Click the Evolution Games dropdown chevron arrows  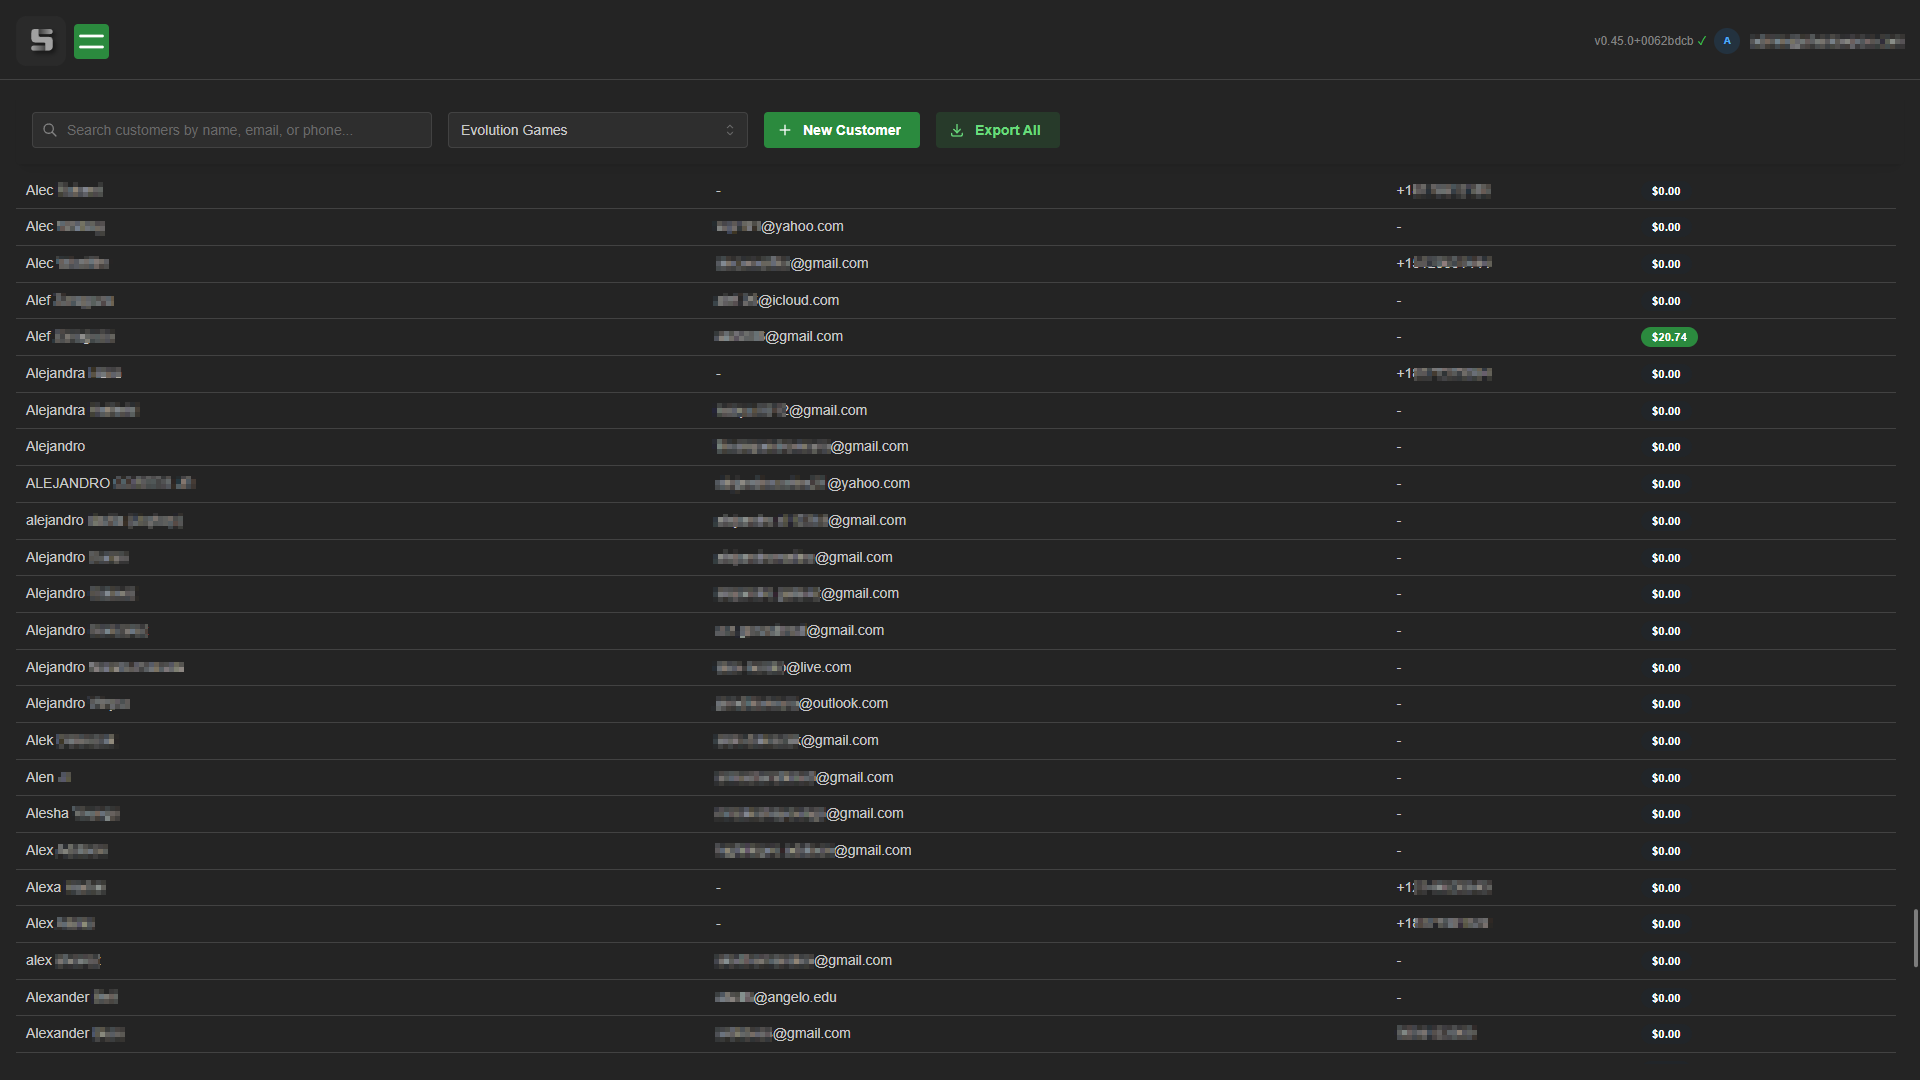point(730,131)
